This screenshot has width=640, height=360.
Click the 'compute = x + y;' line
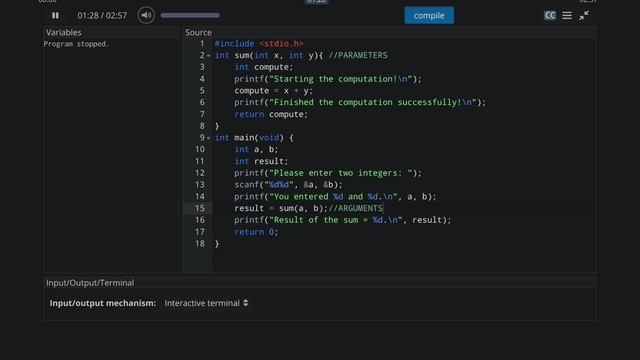(273, 91)
